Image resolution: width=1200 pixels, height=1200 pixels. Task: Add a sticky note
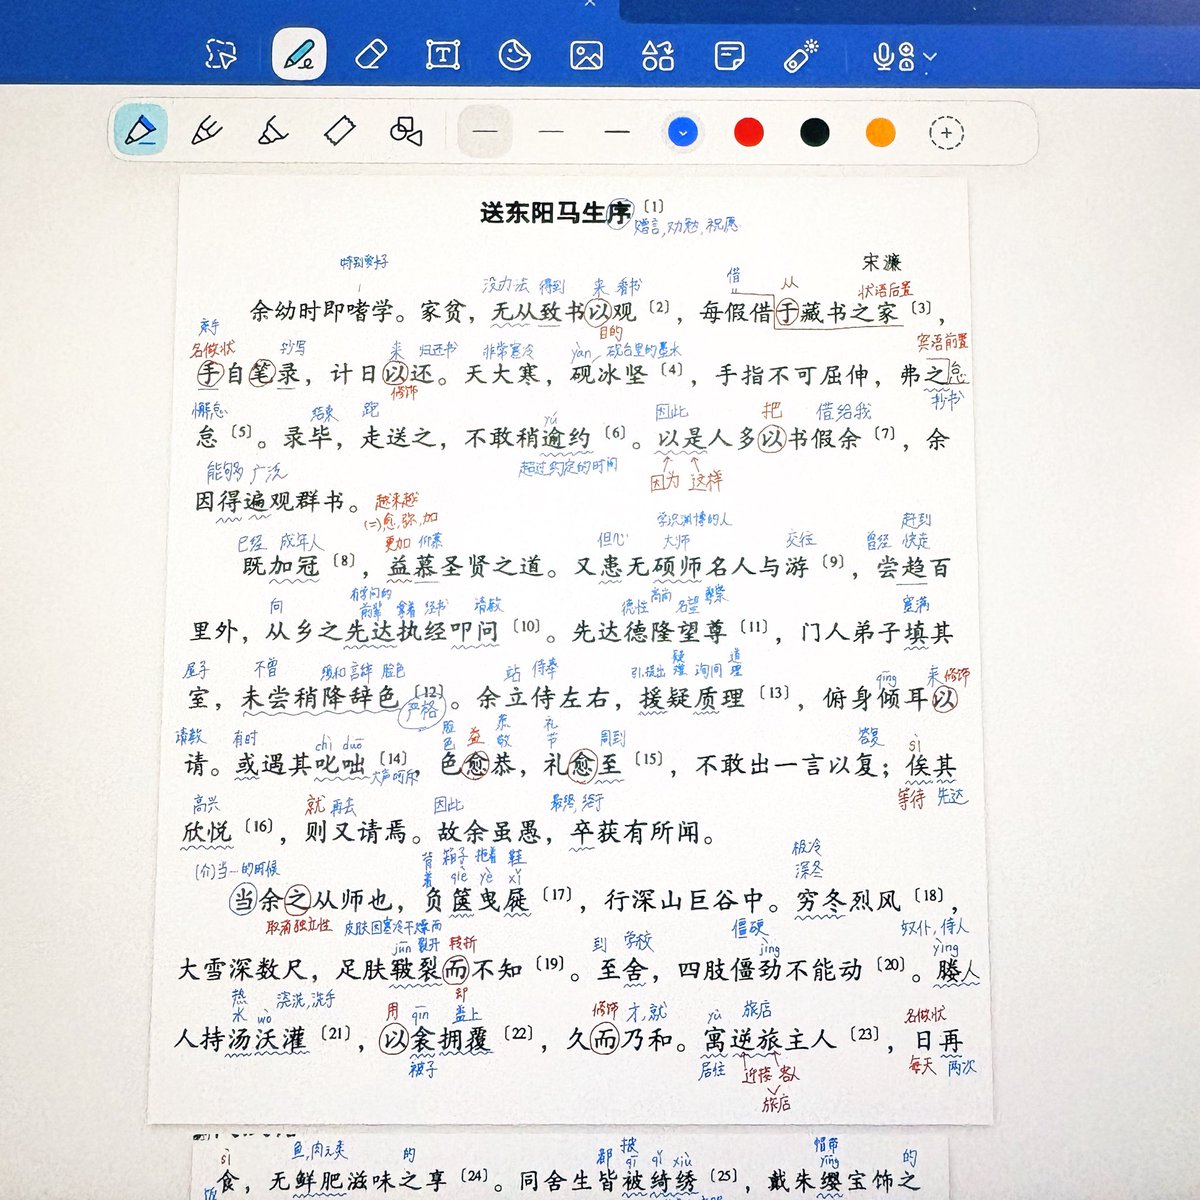(x=730, y=55)
